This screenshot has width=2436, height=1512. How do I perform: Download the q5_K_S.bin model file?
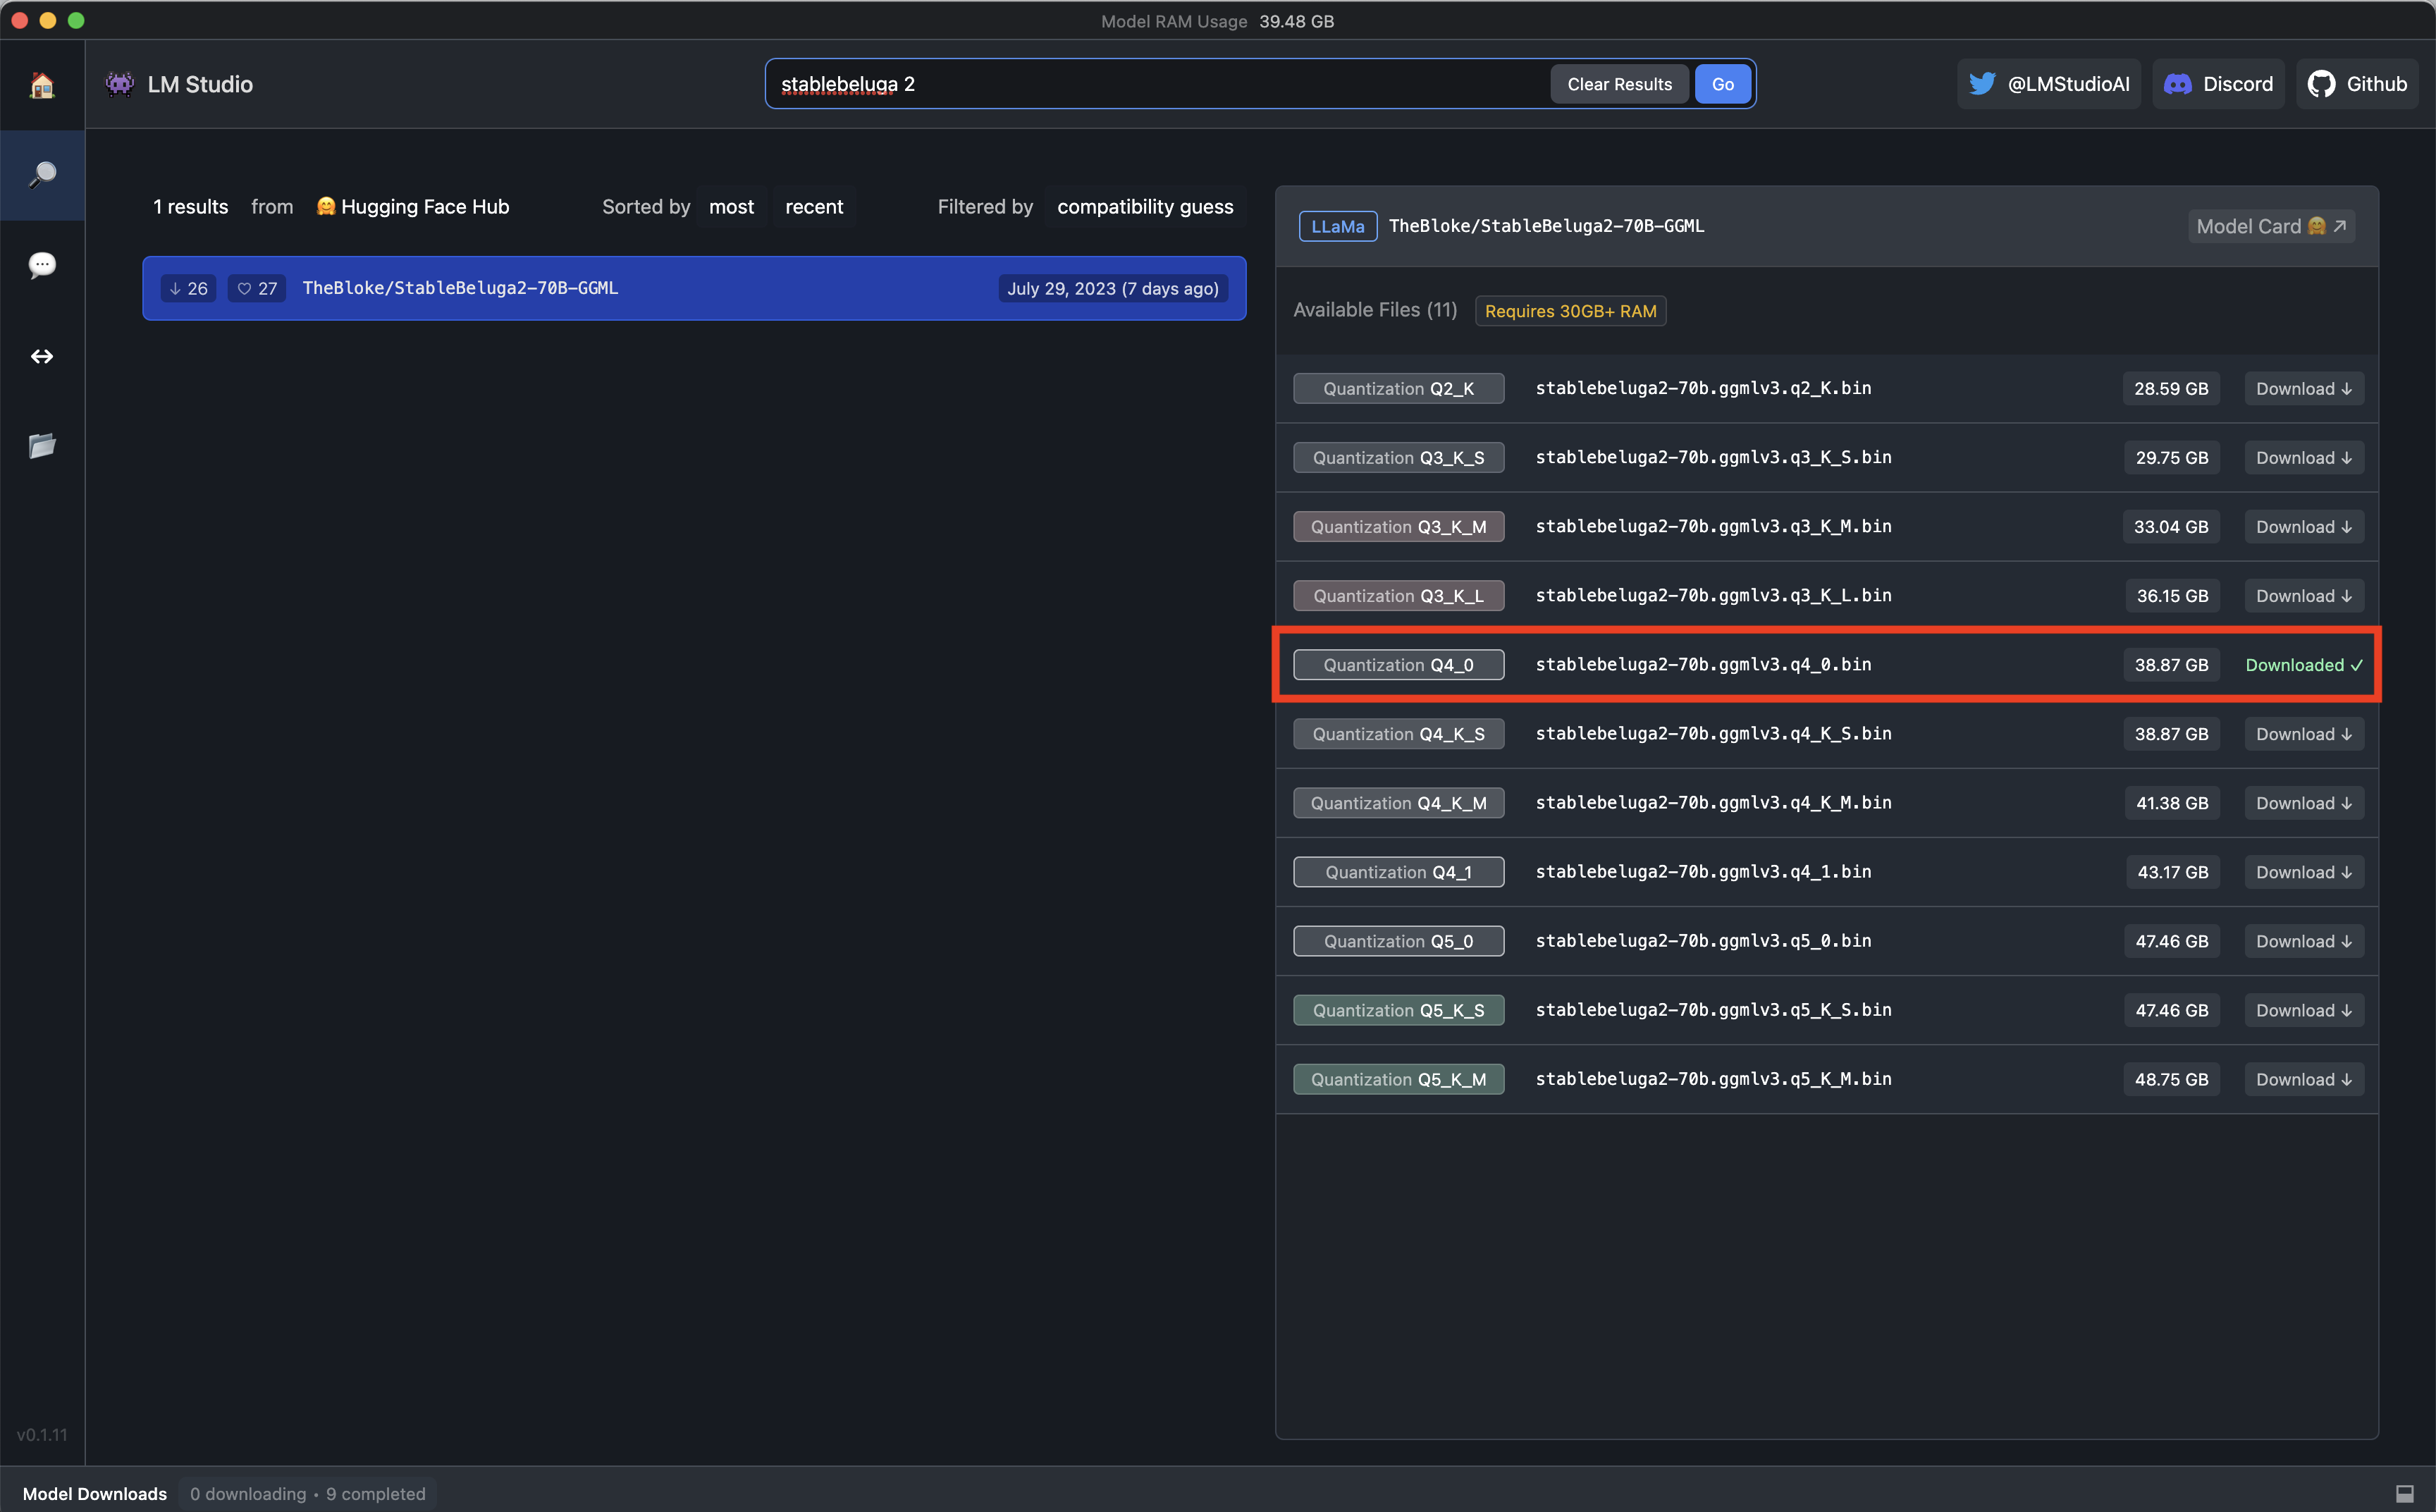(2303, 1010)
